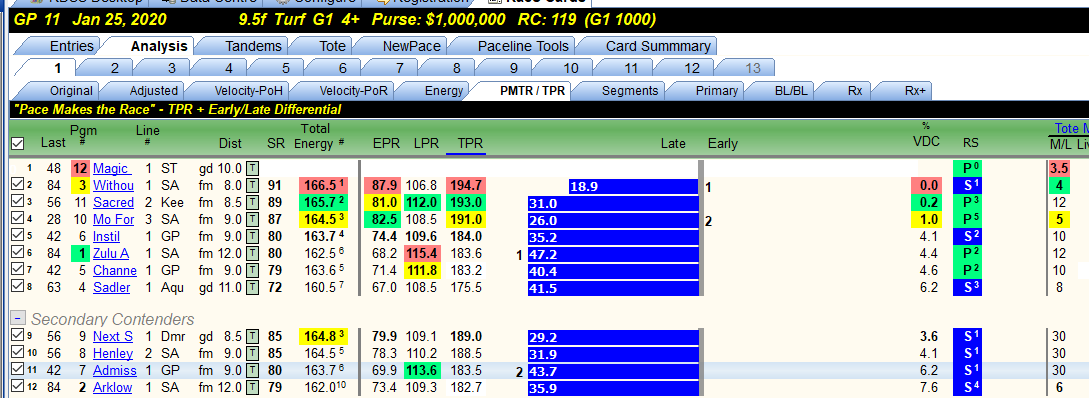Viewport: 1089px width, 398px height.
Task: Uncheck the Withou row checkbox
Action: (18, 185)
